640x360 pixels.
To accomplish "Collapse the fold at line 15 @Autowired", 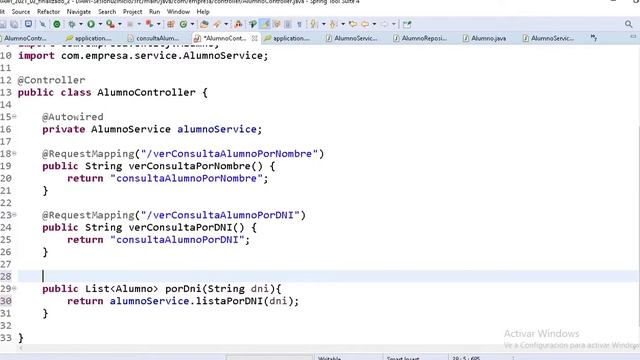I will (14, 116).
